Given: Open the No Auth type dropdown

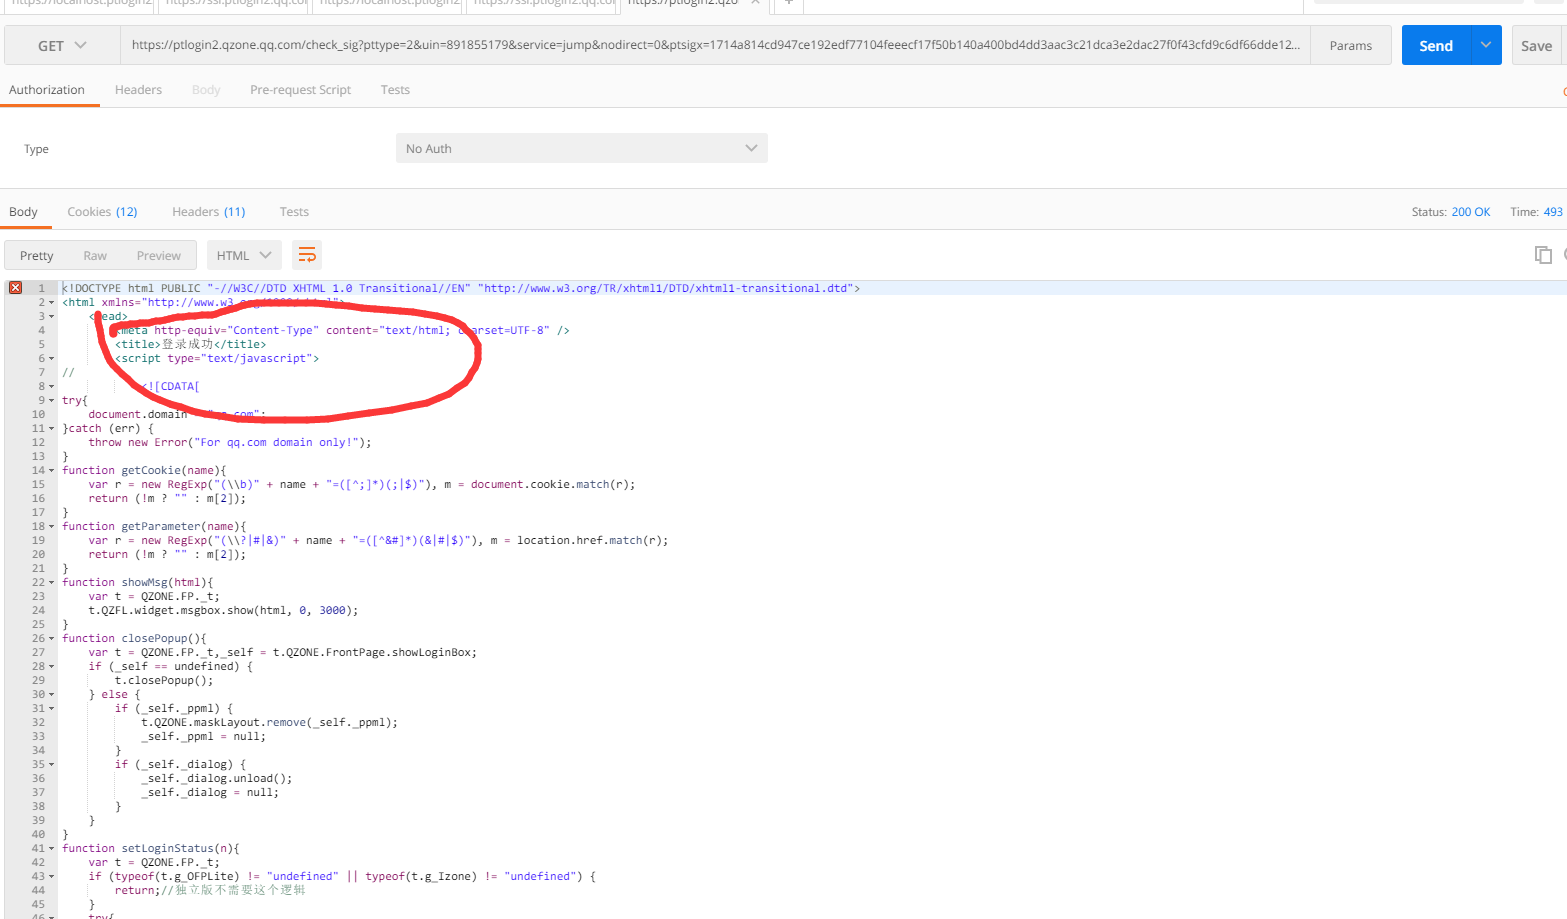Looking at the screenshot, I should pyautogui.click(x=582, y=148).
